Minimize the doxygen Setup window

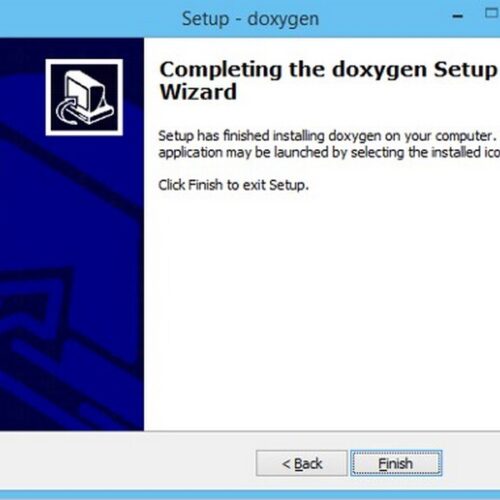[458, 16]
